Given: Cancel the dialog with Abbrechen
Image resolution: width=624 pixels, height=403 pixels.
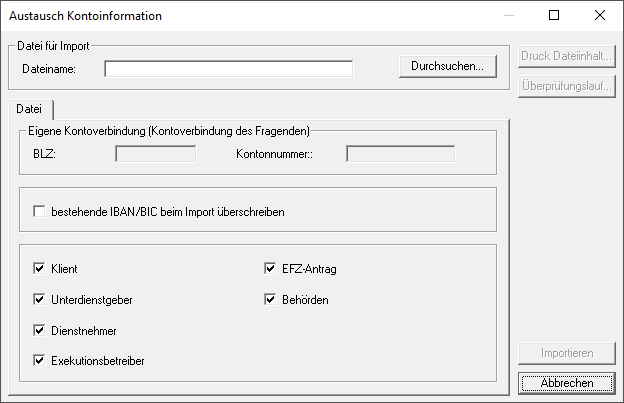Looking at the screenshot, I should coord(566,382).
